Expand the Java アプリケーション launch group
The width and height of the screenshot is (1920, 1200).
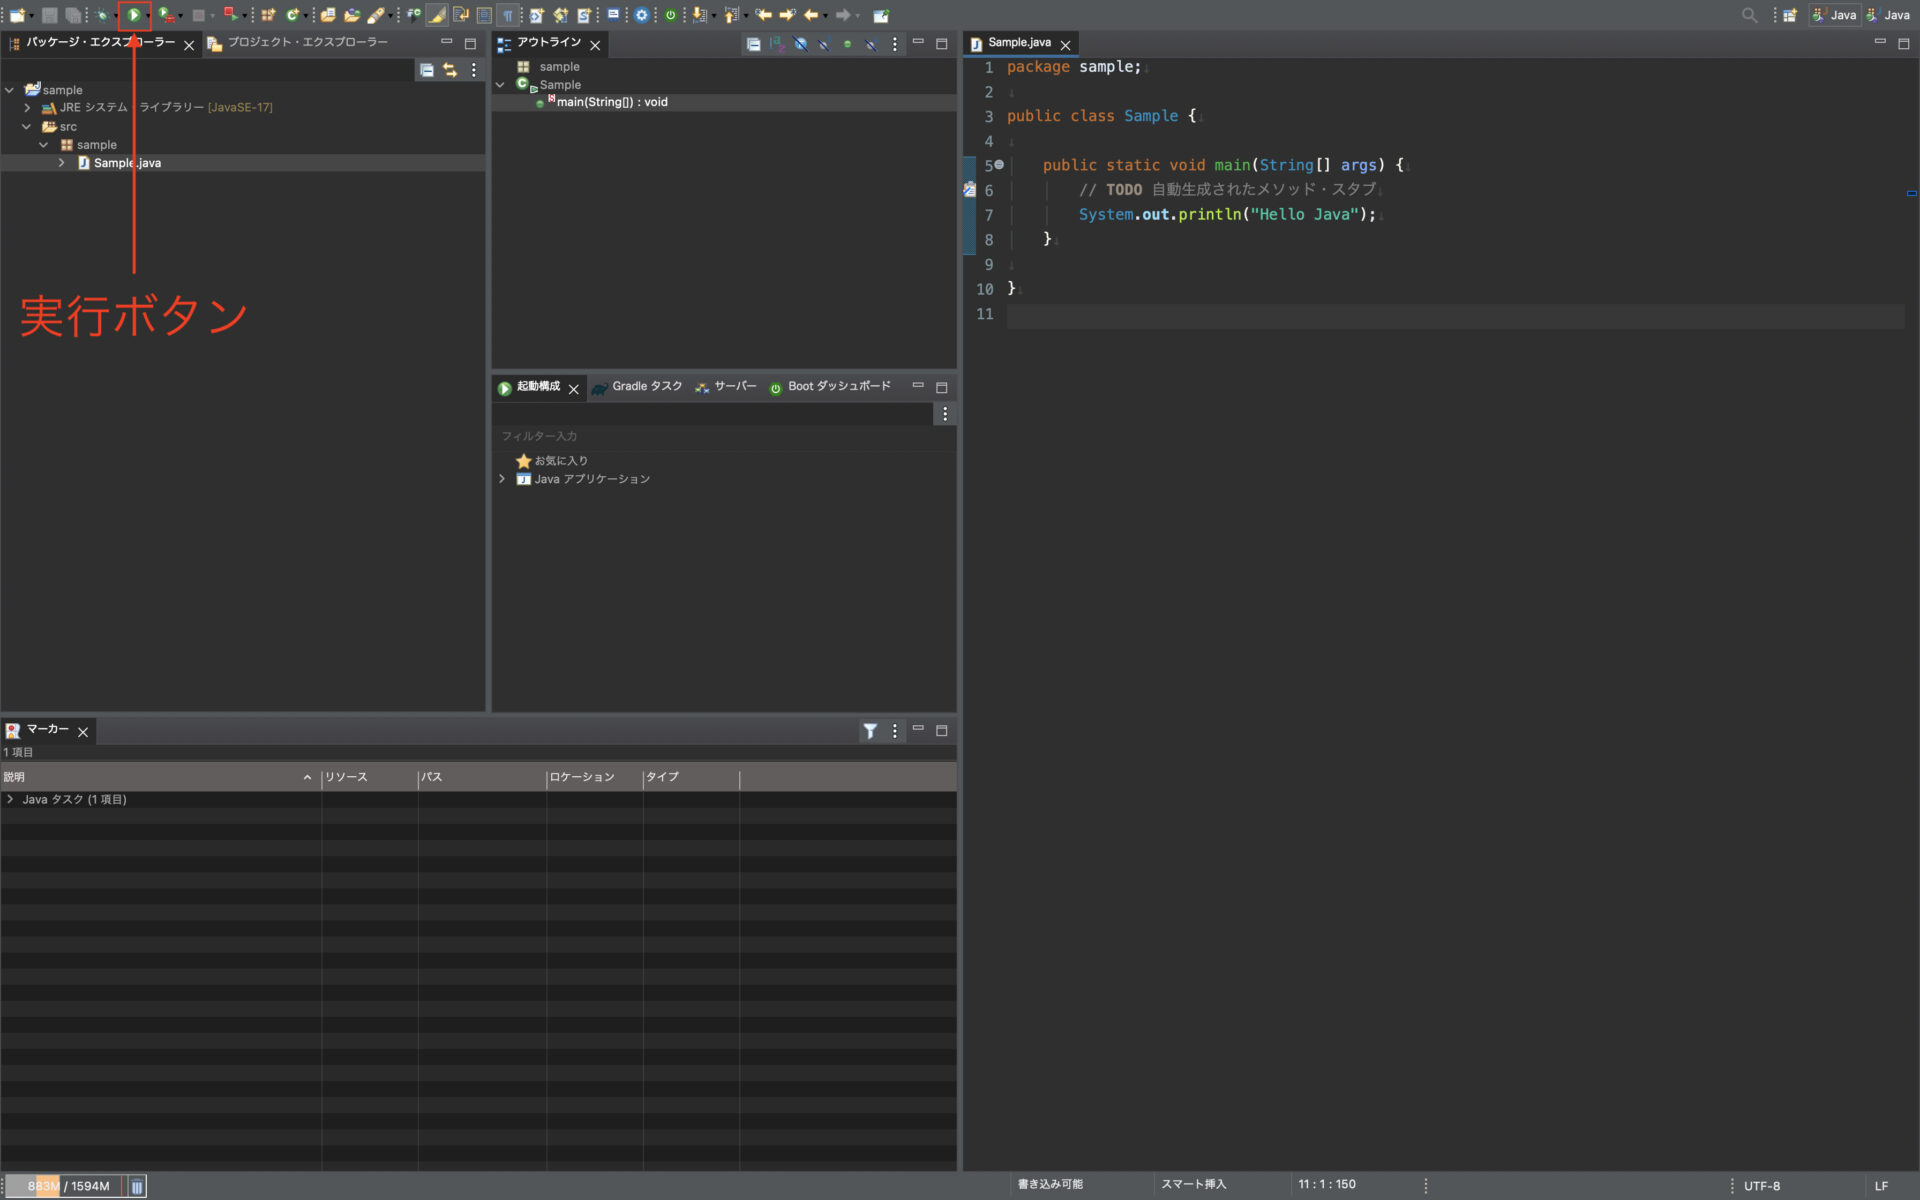pyautogui.click(x=502, y=479)
